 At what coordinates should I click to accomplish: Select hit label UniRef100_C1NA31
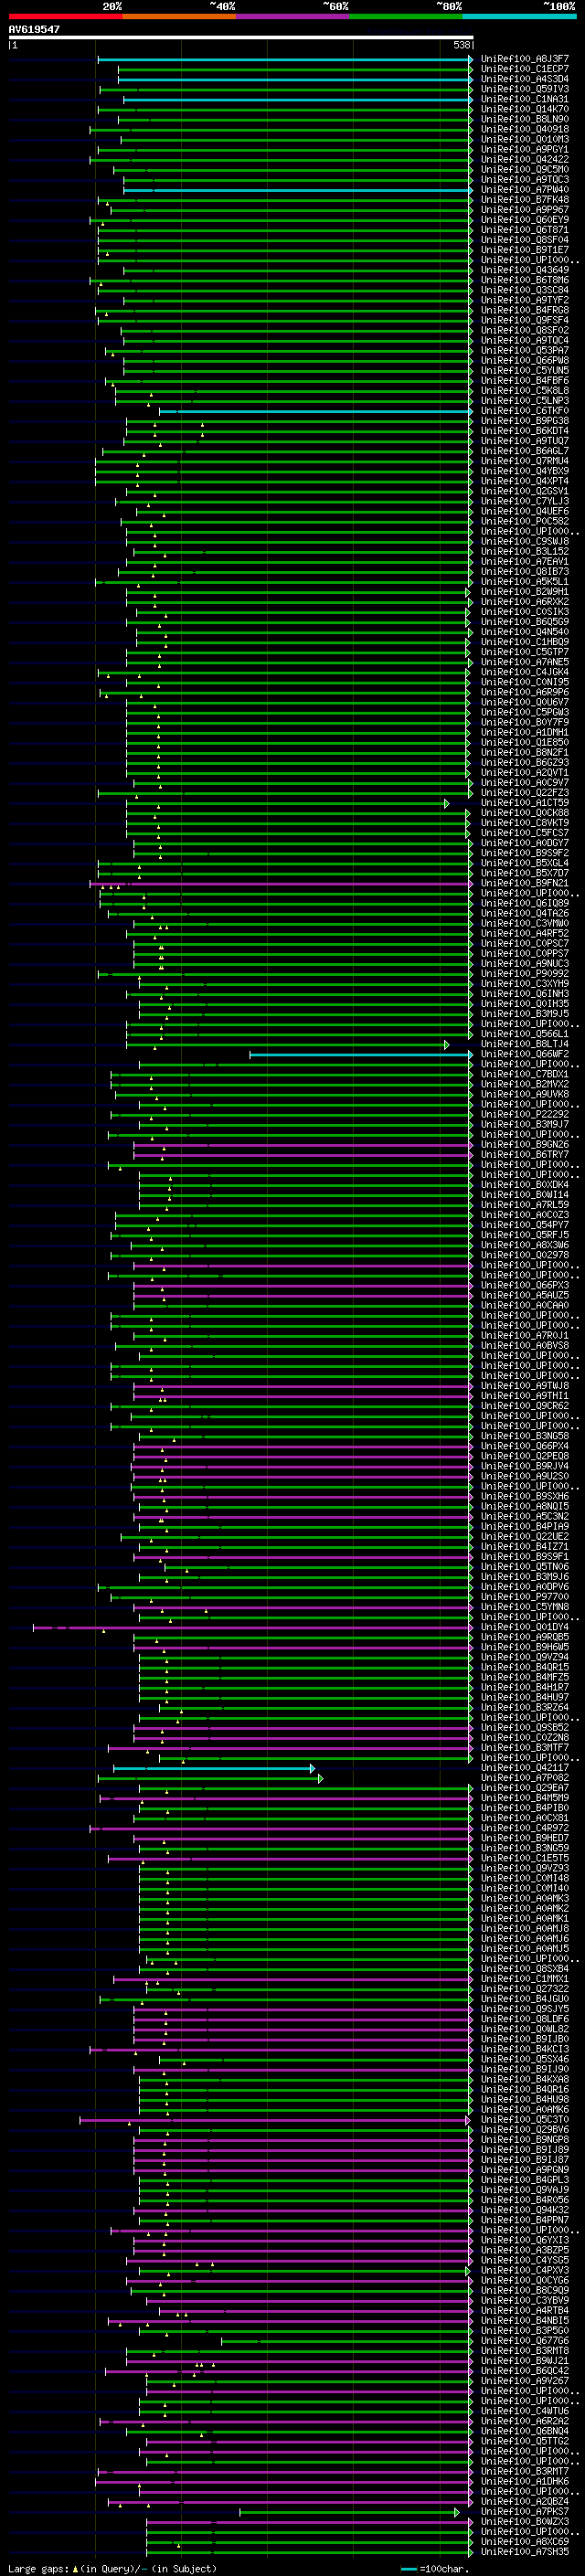(524, 99)
